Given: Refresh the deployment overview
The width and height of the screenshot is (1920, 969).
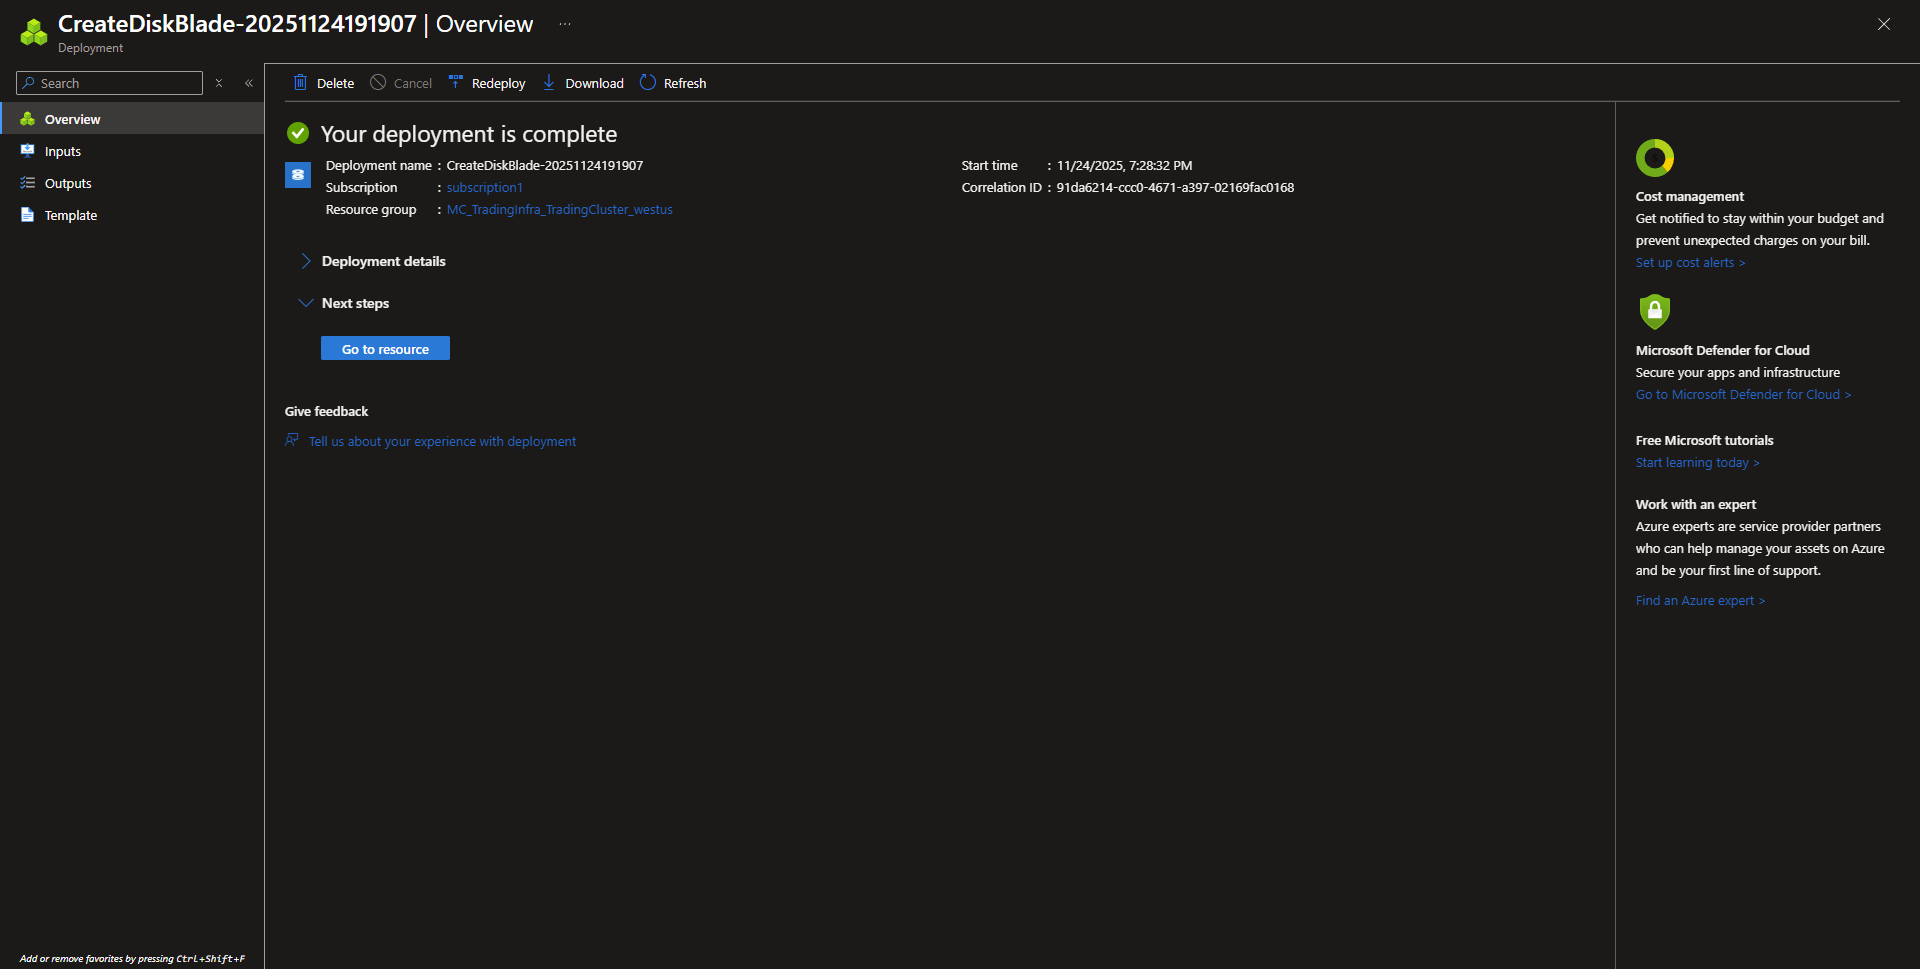Looking at the screenshot, I should pyautogui.click(x=672, y=83).
